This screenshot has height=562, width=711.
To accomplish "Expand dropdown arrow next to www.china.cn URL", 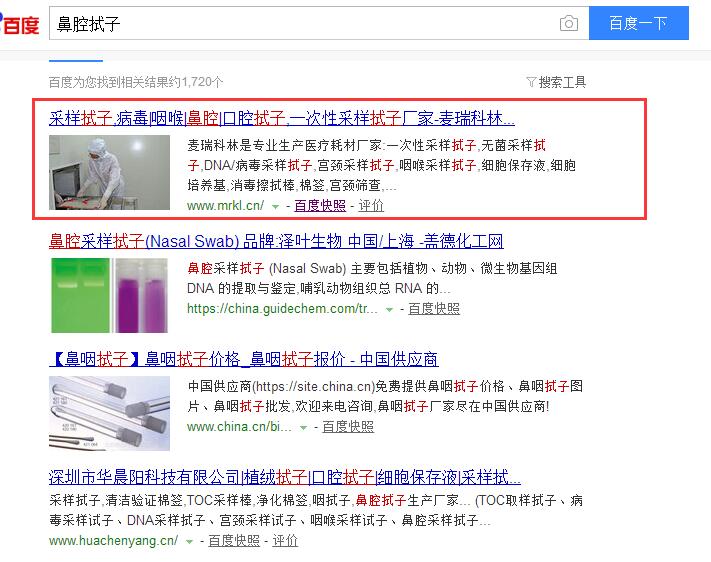I will pos(303,428).
